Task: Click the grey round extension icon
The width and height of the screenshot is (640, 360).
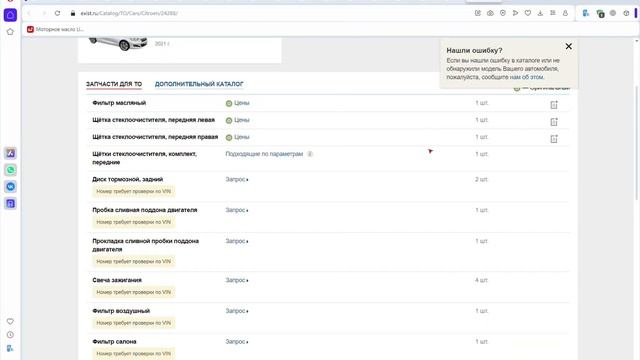Action: click(613, 13)
